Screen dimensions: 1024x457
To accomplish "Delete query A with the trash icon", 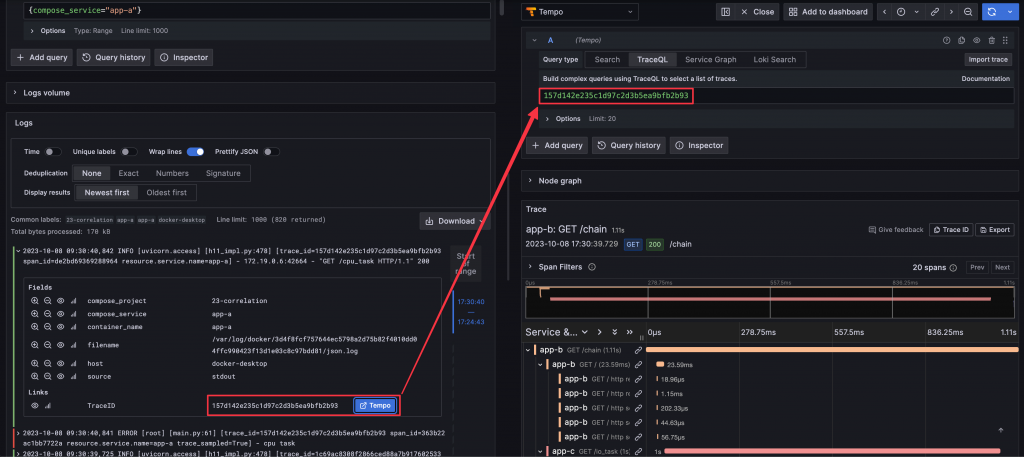I will pos(992,40).
